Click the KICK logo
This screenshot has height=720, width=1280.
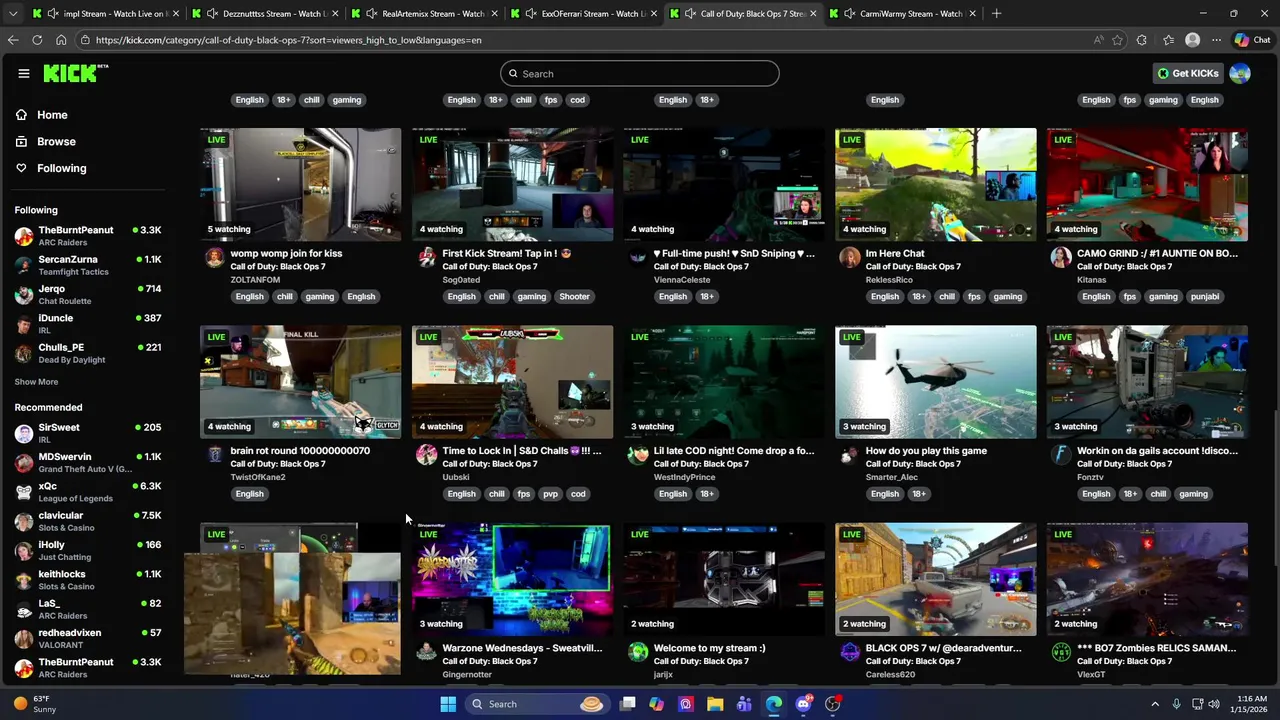(x=75, y=73)
